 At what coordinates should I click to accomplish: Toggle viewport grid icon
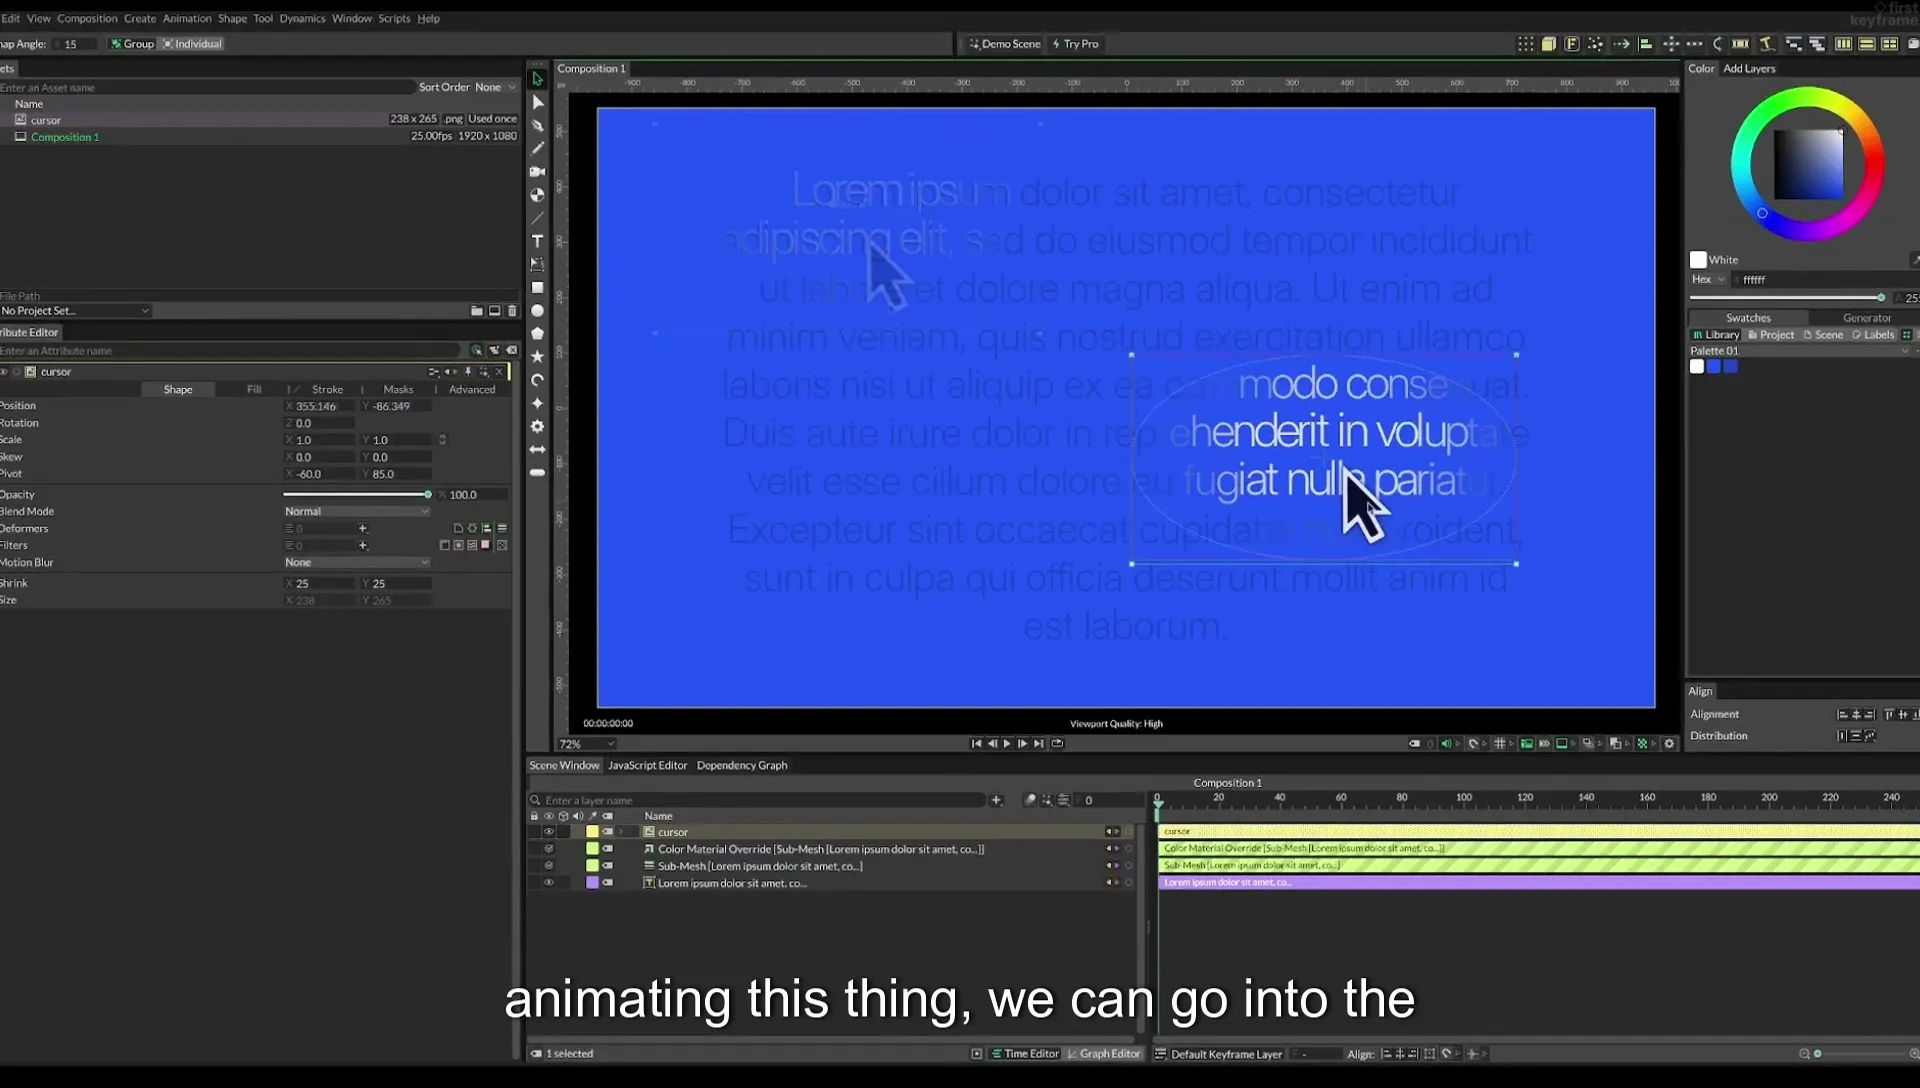click(1499, 744)
